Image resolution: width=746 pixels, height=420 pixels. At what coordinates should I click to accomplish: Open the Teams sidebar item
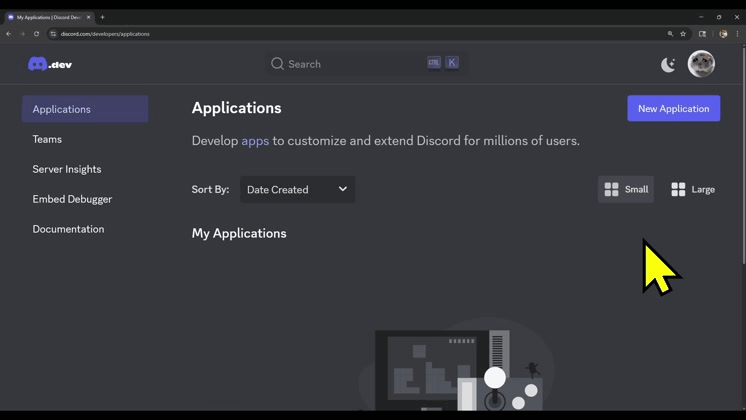coord(47,139)
